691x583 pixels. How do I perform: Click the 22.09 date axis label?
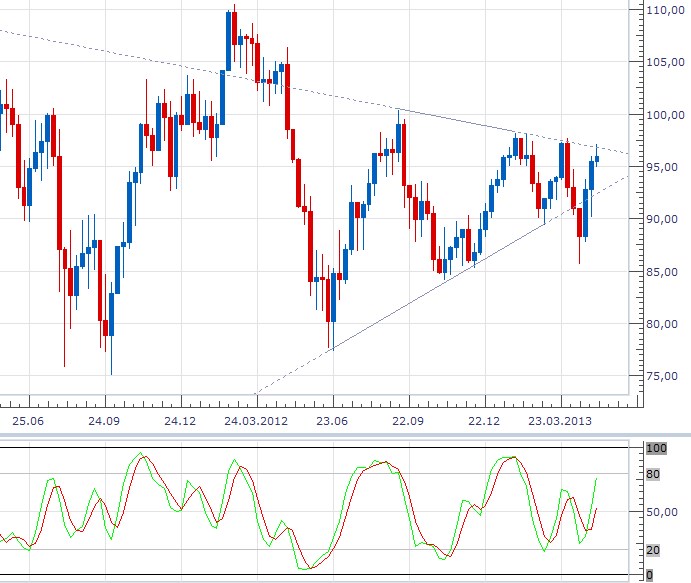408,421
